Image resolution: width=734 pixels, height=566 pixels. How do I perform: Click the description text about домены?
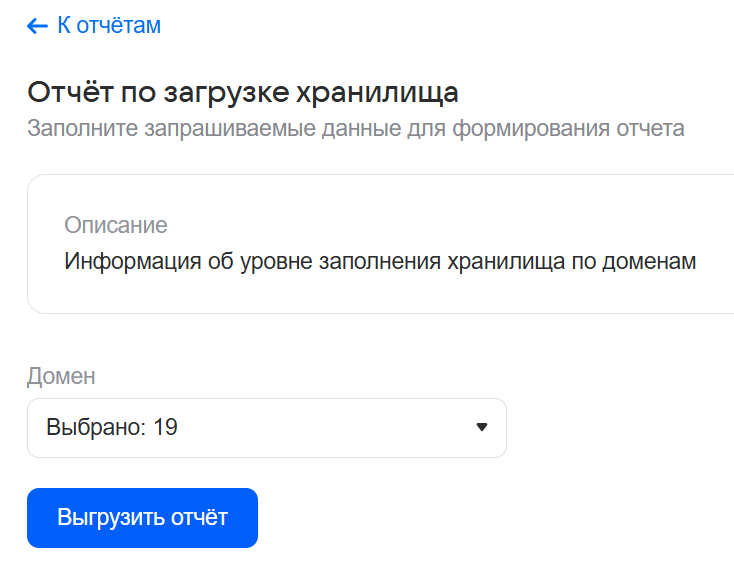[380, 262]
